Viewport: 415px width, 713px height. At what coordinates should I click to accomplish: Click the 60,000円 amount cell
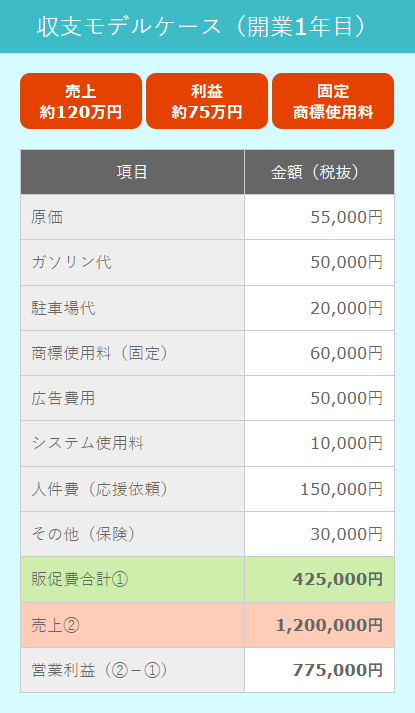320,353
